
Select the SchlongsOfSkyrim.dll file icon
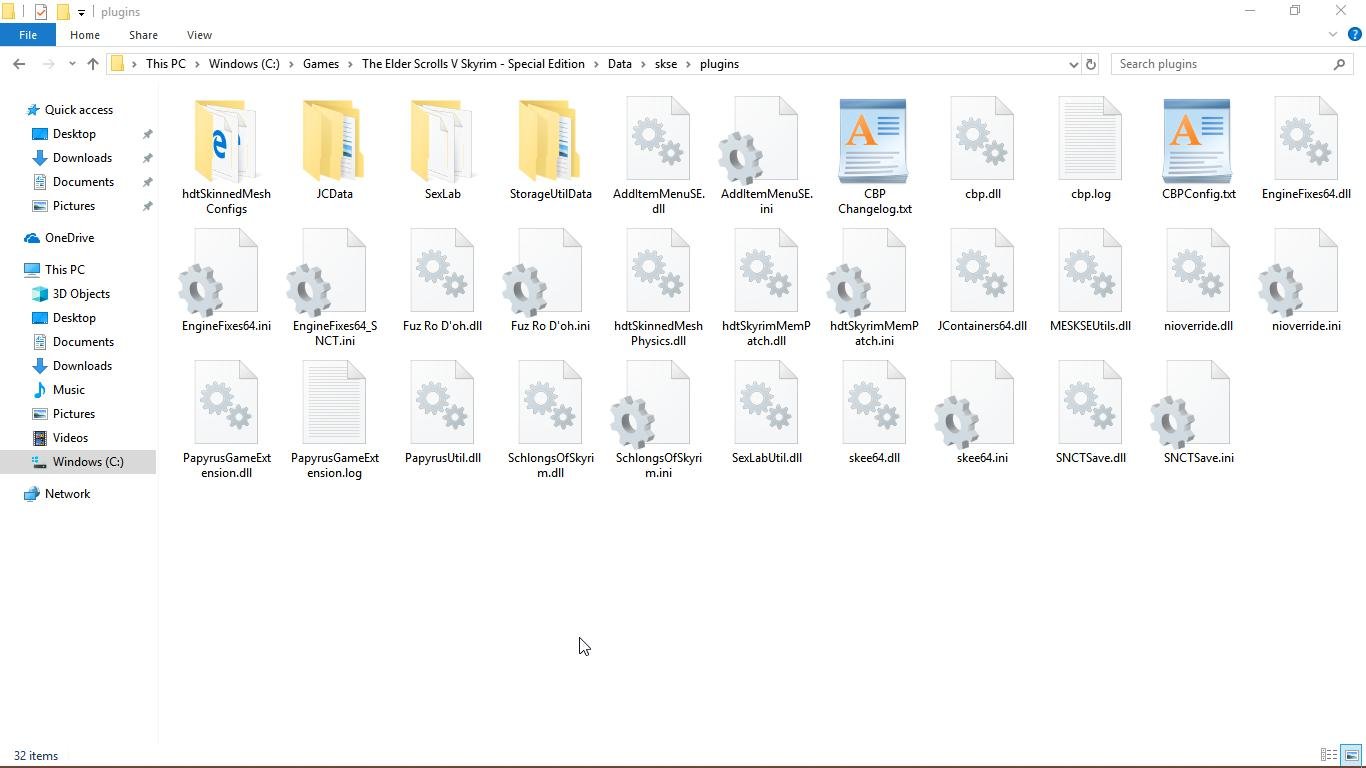pyautogui.click(x=550, y=404)
